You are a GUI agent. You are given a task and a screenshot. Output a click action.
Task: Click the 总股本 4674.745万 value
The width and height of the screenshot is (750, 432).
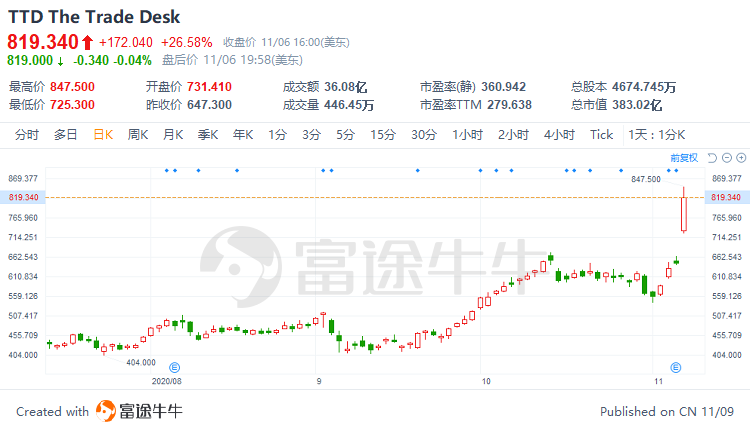click(x=644, y=87)
